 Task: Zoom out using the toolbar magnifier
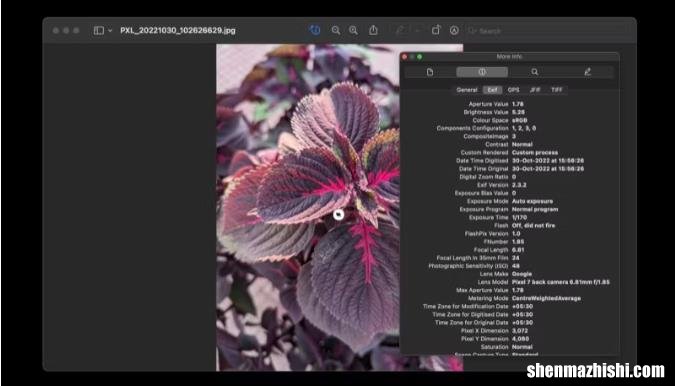[x=336, y=30]
